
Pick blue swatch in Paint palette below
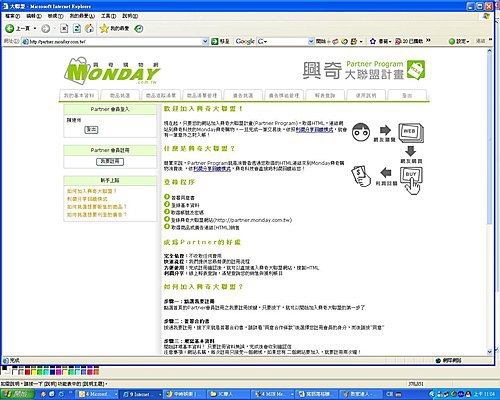click(53, 372)
